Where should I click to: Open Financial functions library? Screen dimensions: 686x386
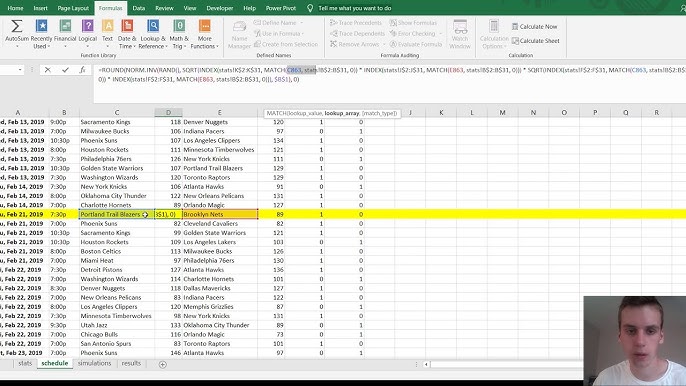pyautogui.click(x=65, y=34)
